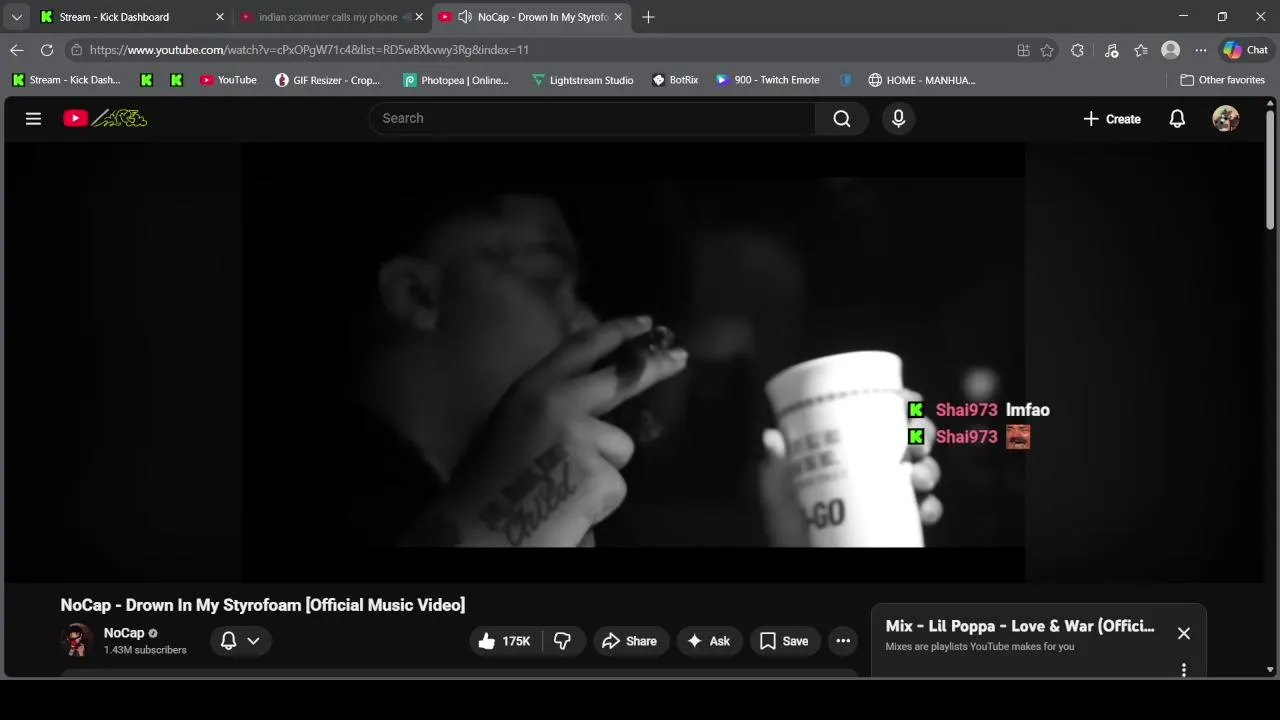Open media control music-note icon
The image size is (1280, 720).
(1111, 50)
